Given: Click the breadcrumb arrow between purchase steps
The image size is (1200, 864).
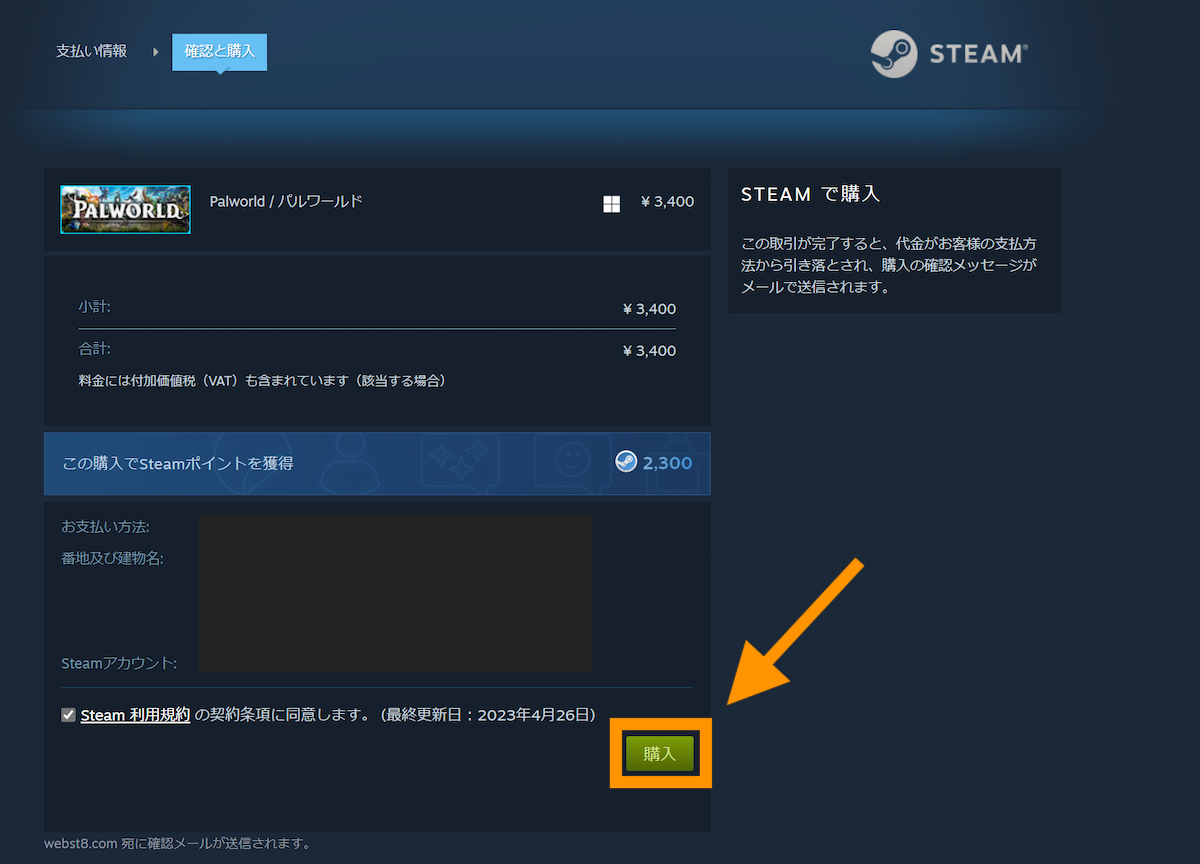Looking at the screenshot, I should [x=155, y=52].
